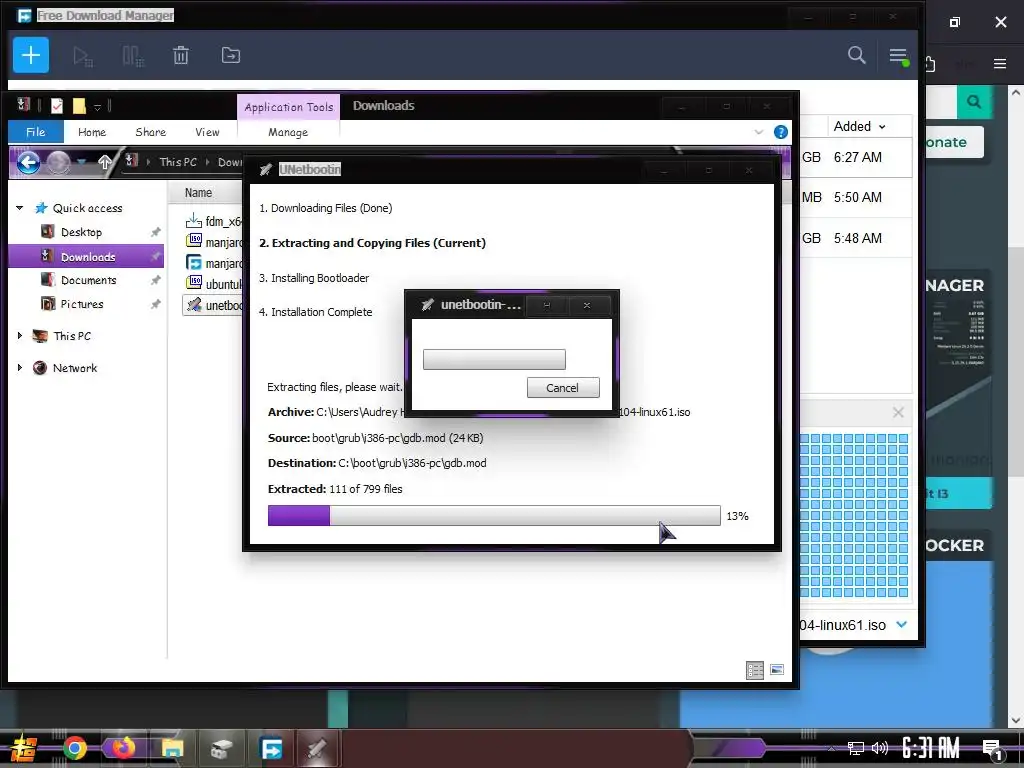The image size is (1024, 768).
Task: Switch explorer to large icons view
Action: 776,669
